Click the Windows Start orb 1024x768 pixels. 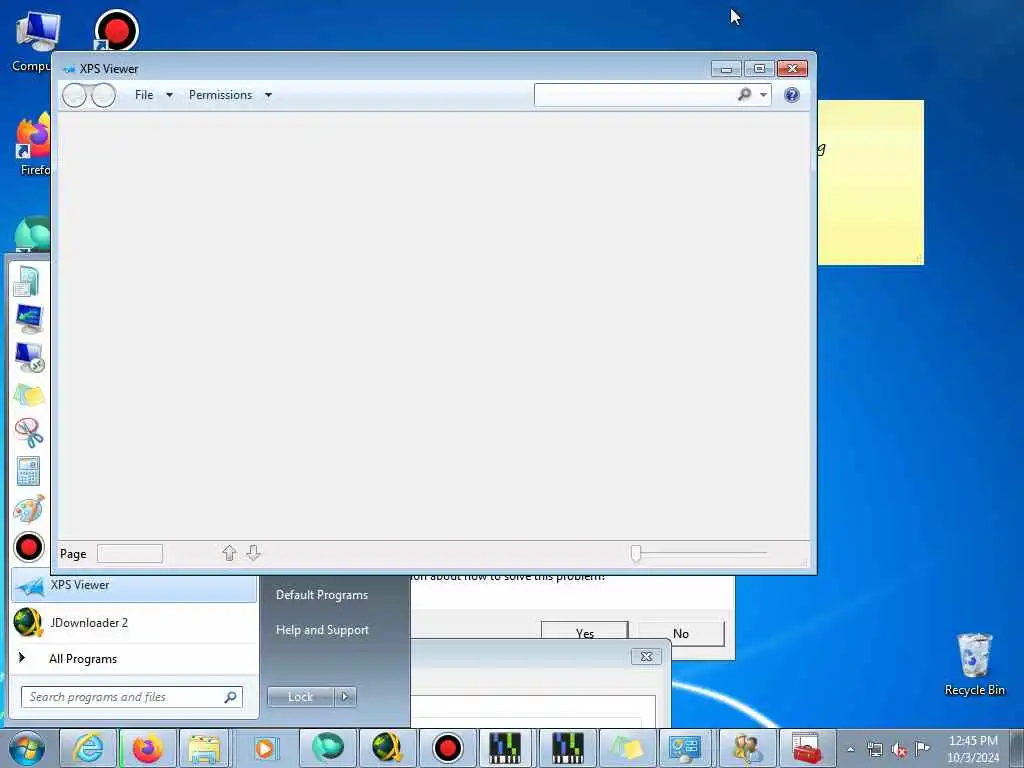(27, 748)
